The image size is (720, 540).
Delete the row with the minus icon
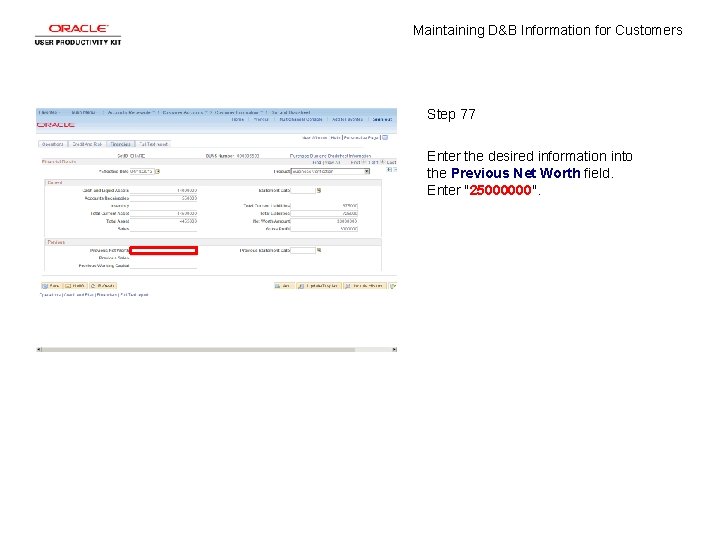395,169
